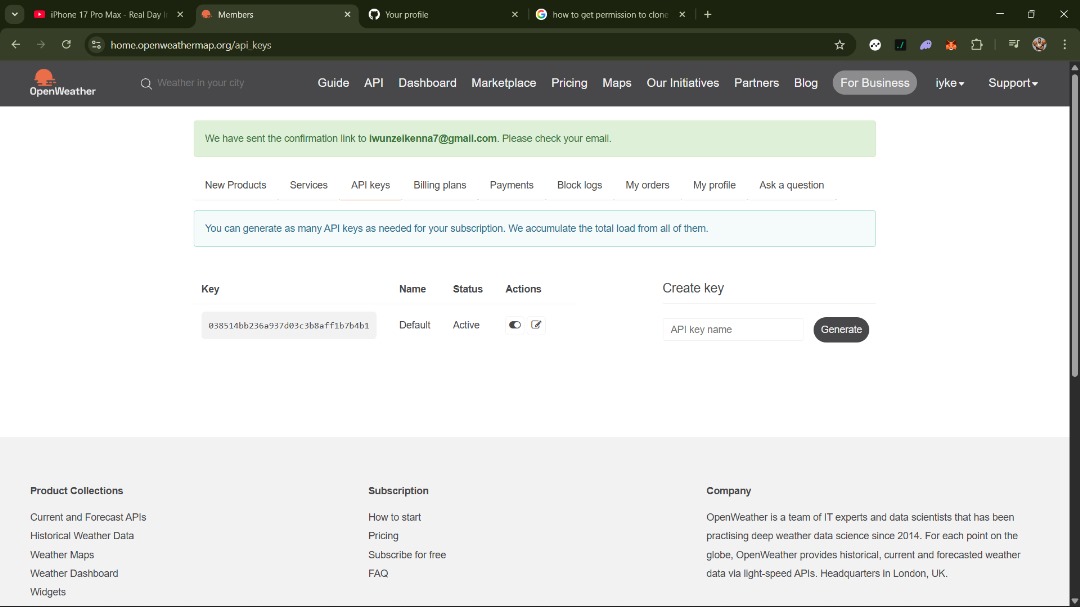Open Dashboard in the navigation bar
1080x607 pixels.
click(427, 83)
